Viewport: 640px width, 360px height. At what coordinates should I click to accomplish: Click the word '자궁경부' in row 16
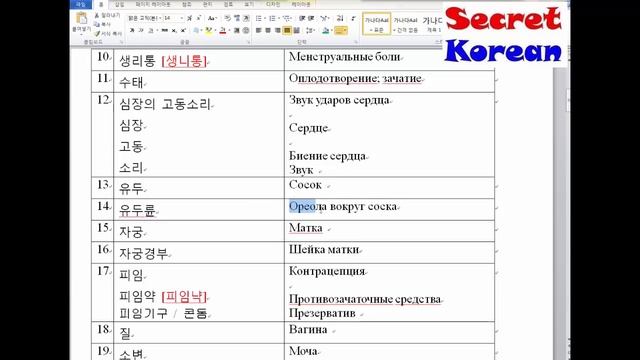[143, 254]
